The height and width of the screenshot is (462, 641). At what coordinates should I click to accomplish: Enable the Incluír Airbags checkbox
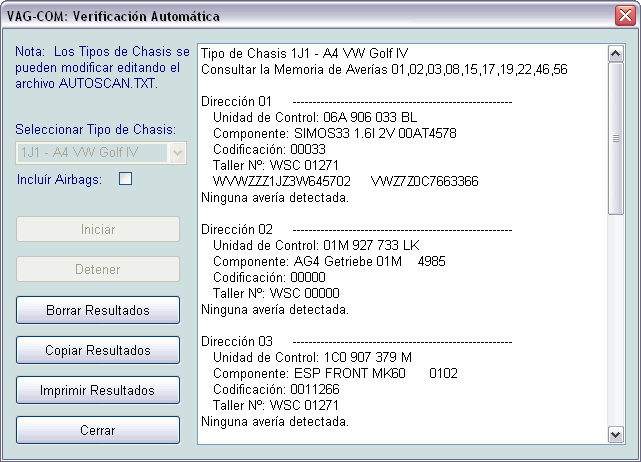pyautogui.click(x=126, y=180)
